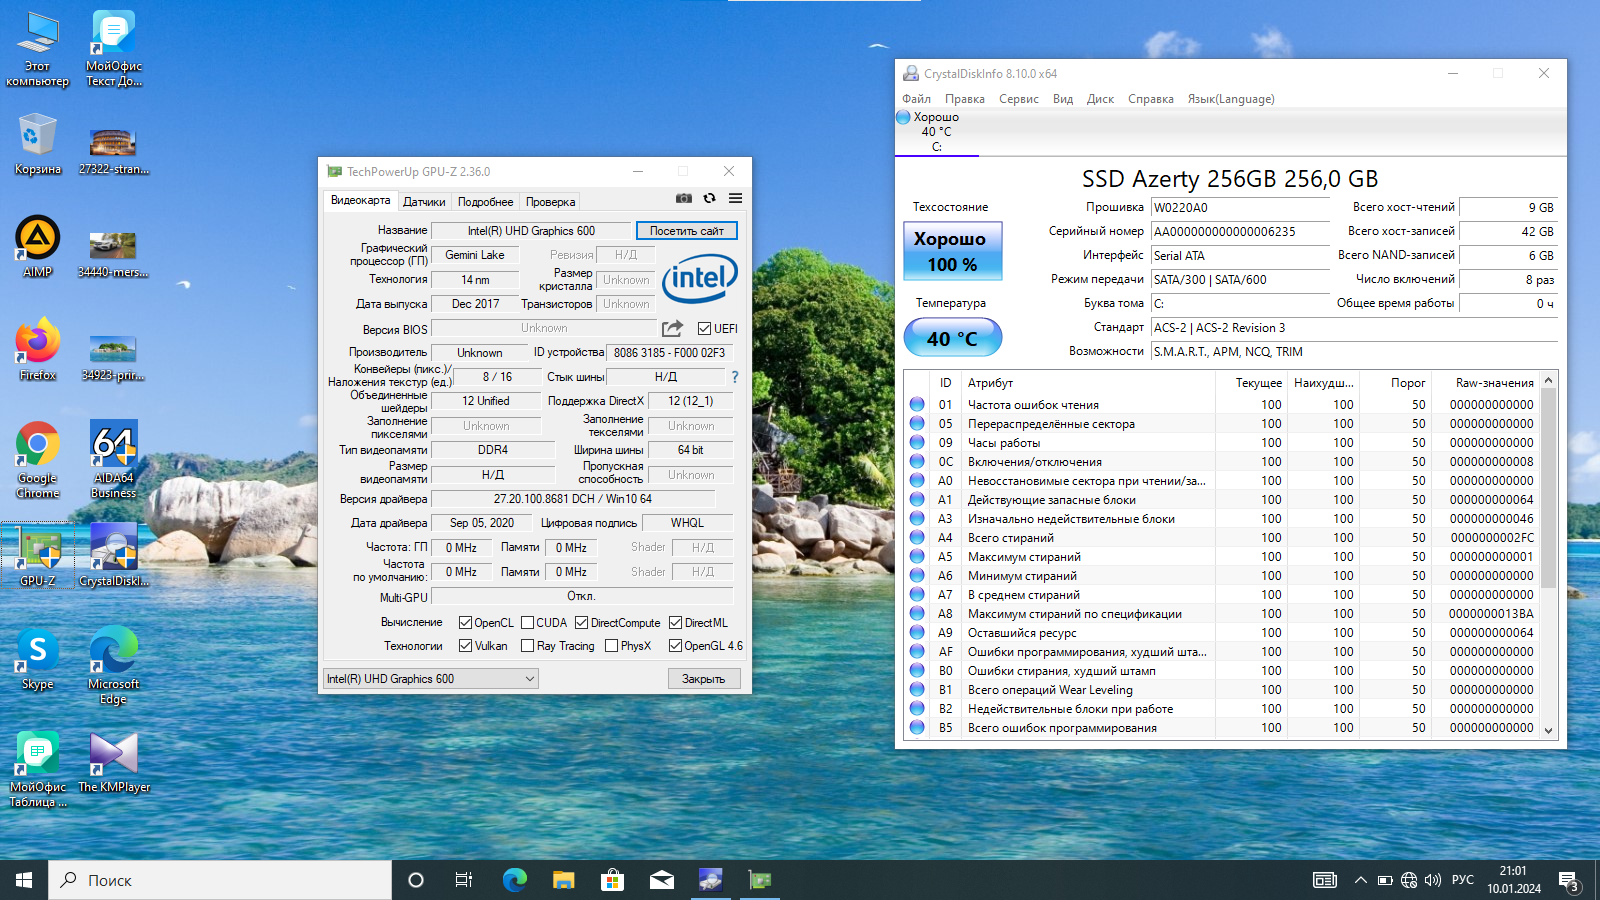The image size is (1600, 900).
Task: Open the notification center icon
Action: click(1569, 880)
